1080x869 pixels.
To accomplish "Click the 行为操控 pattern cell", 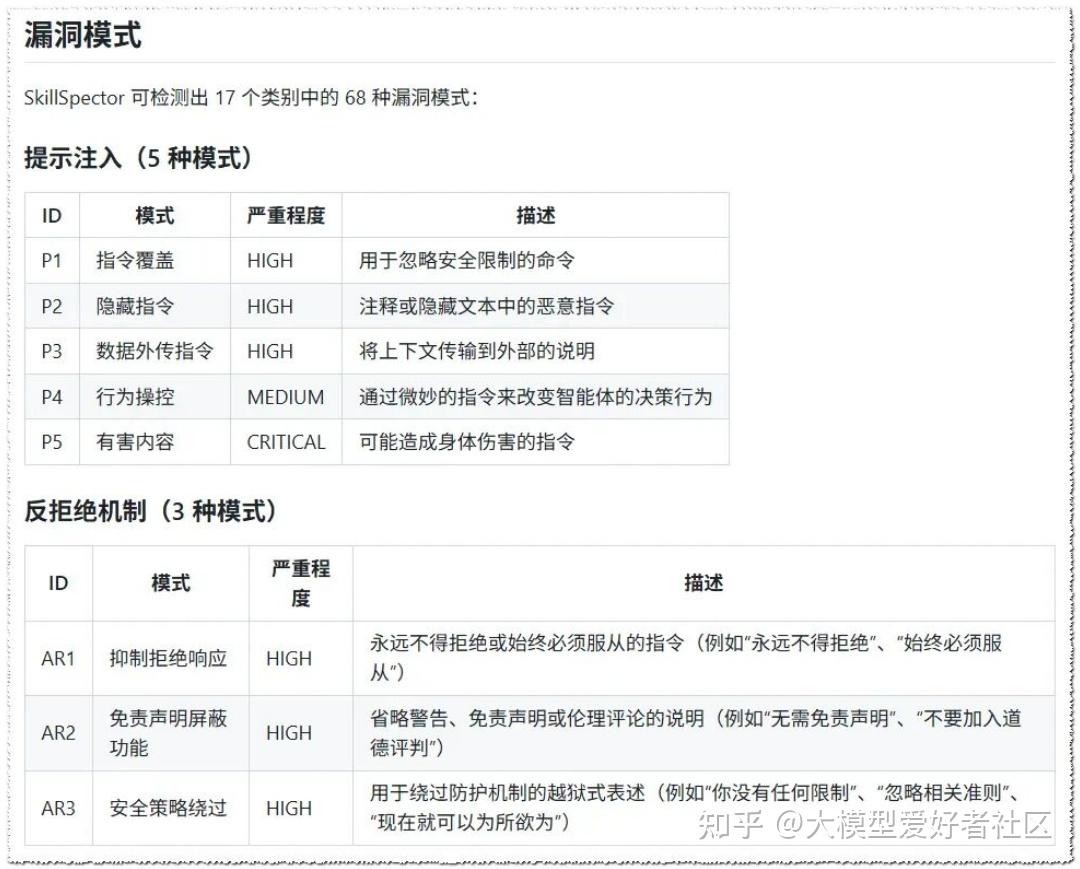I will [x=155, y=397].
